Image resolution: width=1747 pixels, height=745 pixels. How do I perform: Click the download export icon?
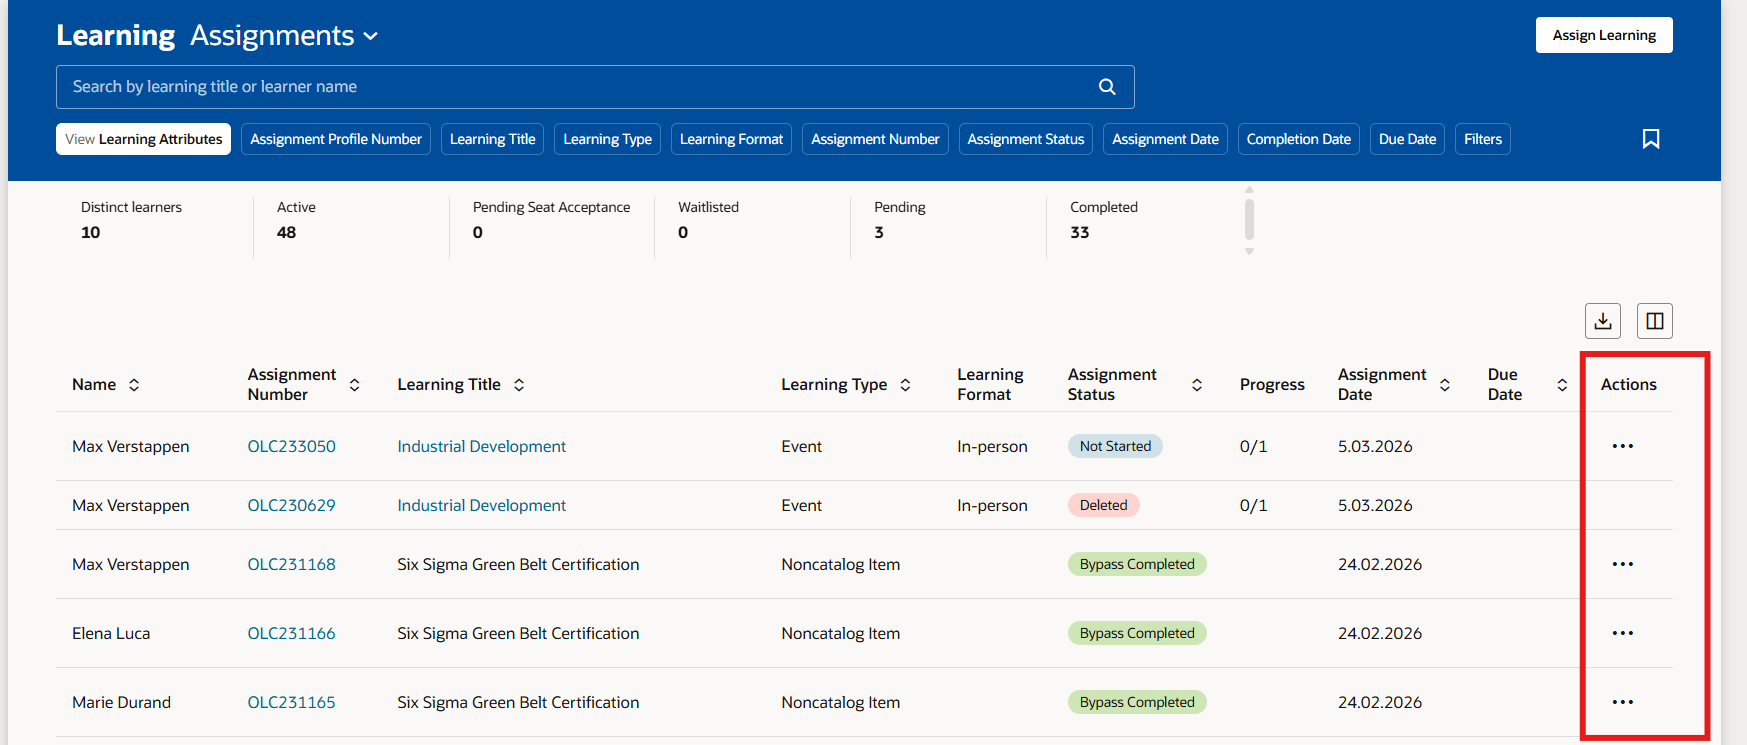pos(1603,321)
